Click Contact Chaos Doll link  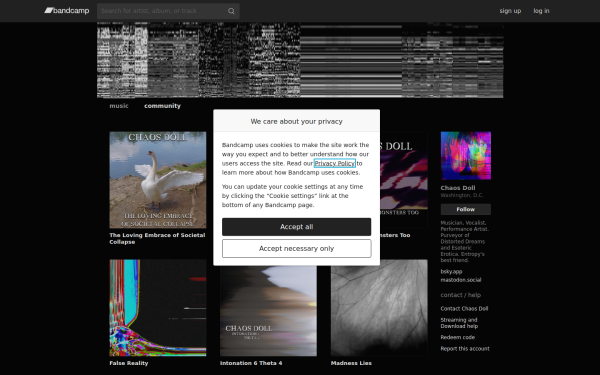click(464, 309)
